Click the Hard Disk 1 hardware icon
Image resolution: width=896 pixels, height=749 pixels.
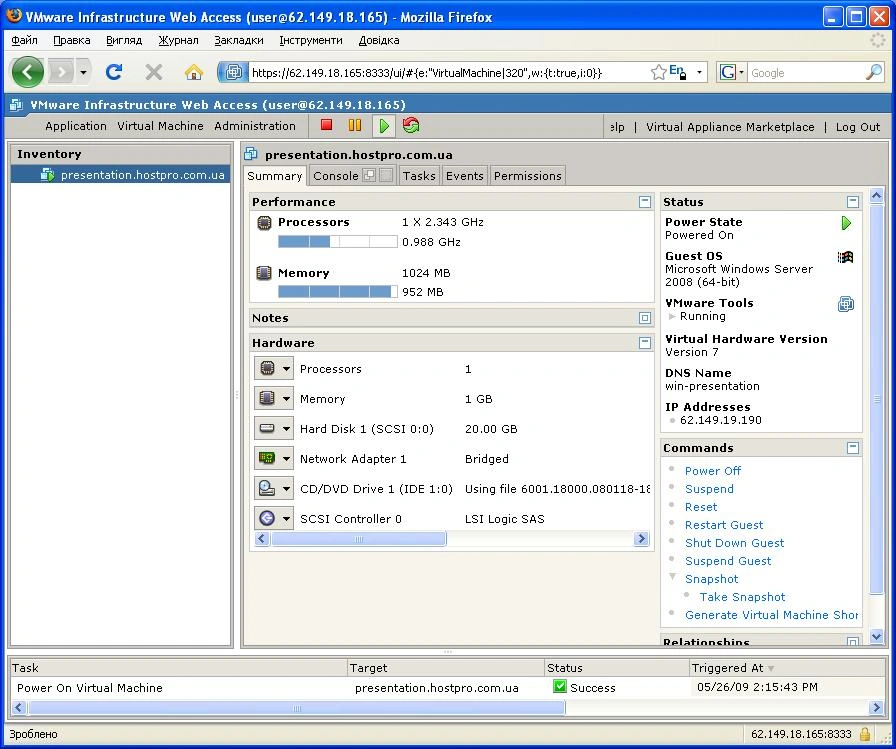(267, 428)
